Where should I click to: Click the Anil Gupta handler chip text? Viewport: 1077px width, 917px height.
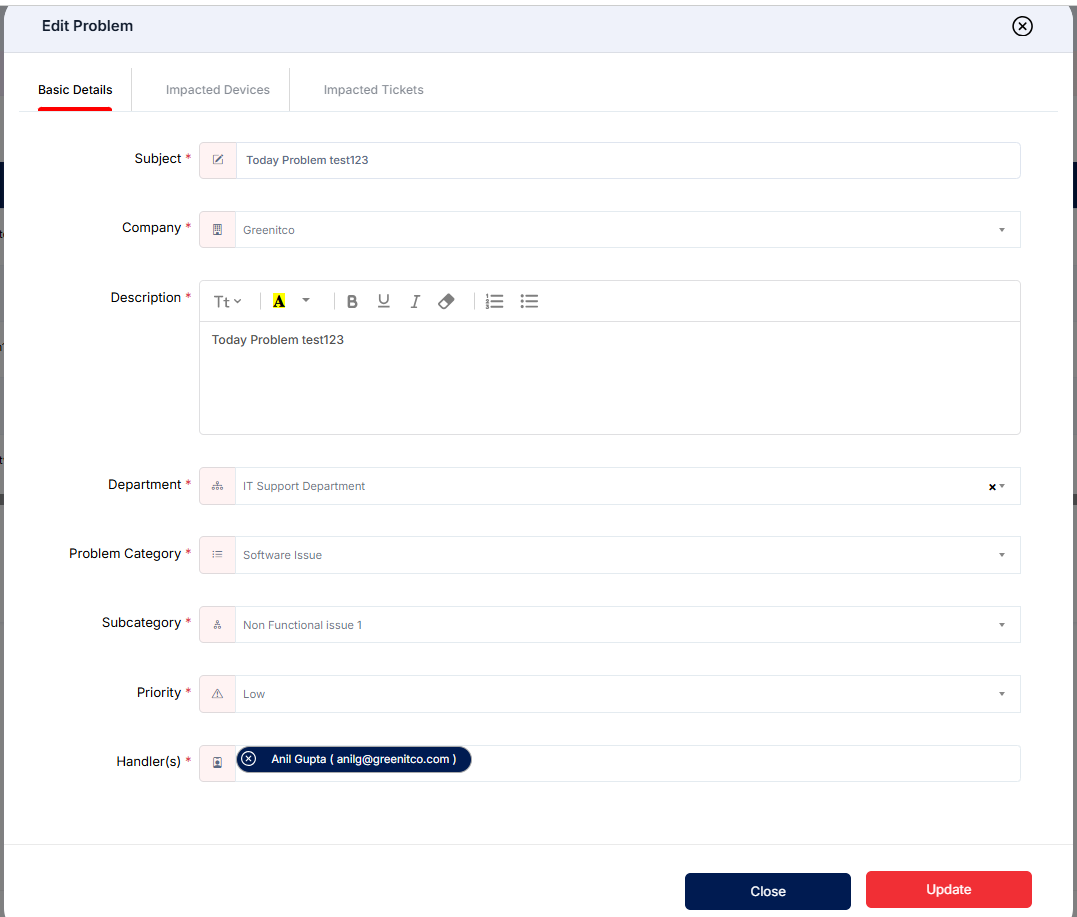click(363, 759)
